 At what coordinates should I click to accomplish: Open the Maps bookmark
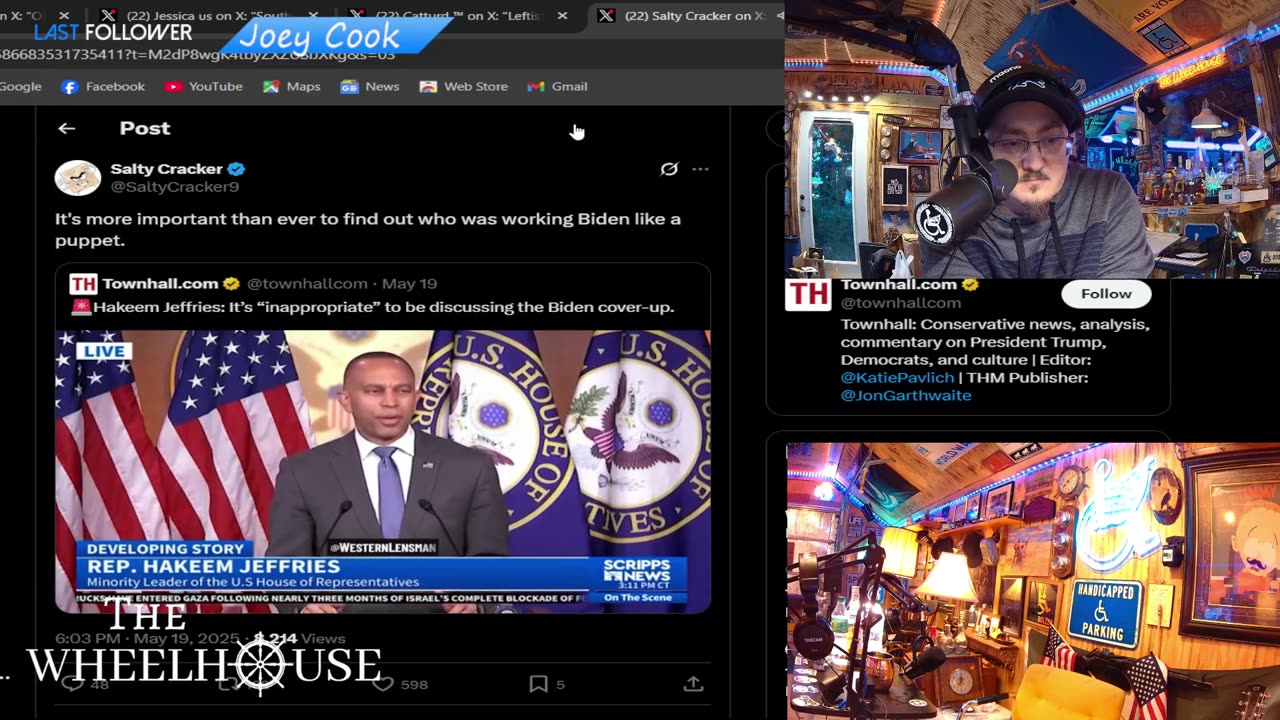pos(291,86)
